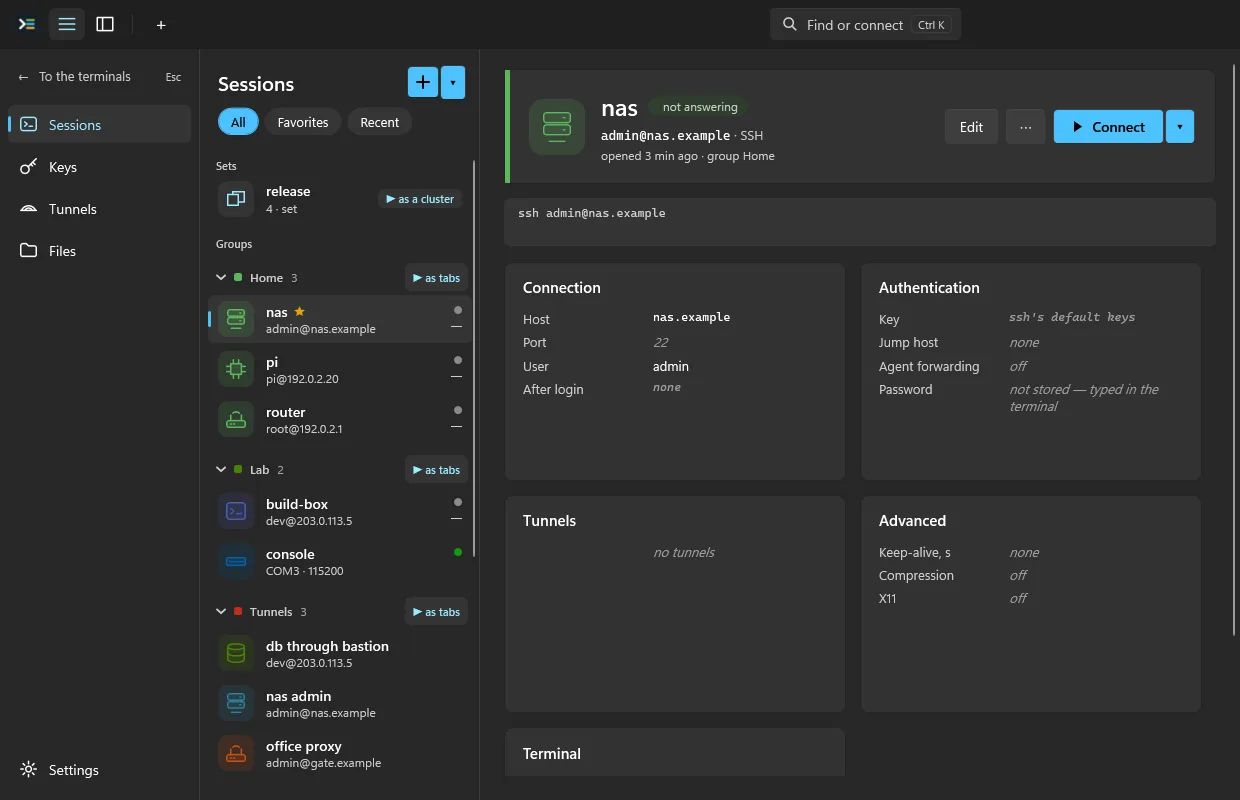Screen dimensions: 1240x800
Task: Click the Tunnels group red color dot
Action: [238, 612]
